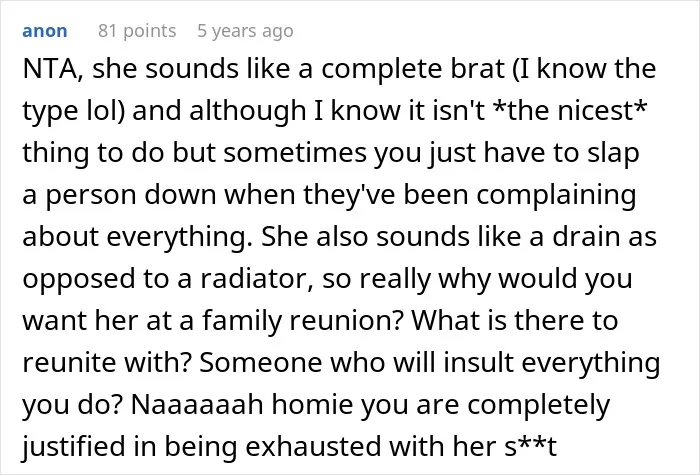The width and height of the screenshot is (700, 475).
Task: Click the asterisked words *the nicest*
Action: point(569,110)
